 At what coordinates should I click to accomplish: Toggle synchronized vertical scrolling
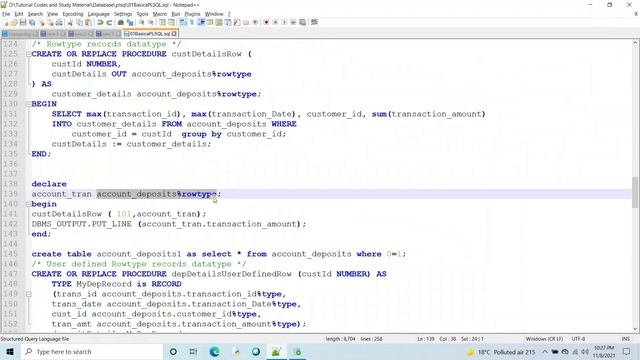coord(162,22)
